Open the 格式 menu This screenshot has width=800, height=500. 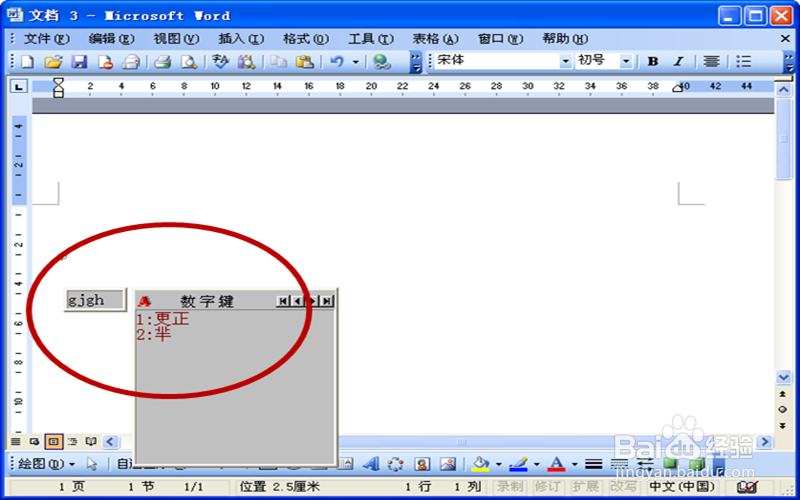pos(306,39)
